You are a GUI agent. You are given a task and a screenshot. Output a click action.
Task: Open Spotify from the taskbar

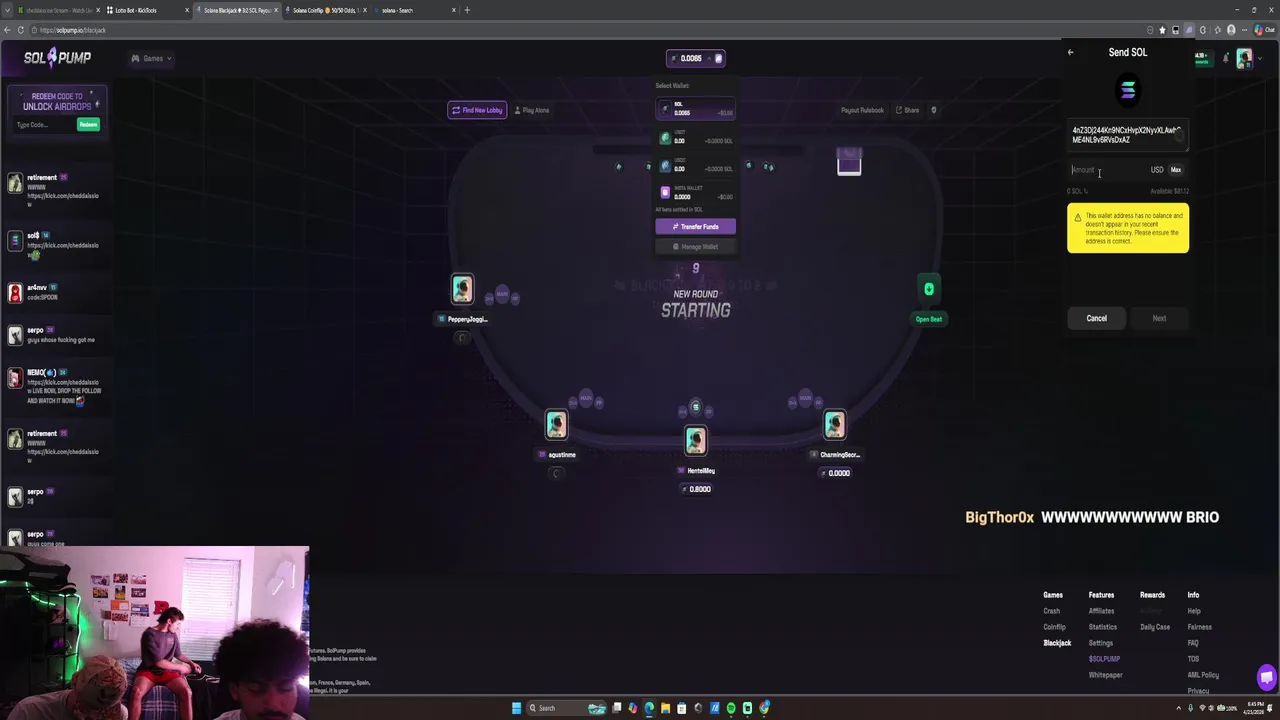[x=731, y=708]
